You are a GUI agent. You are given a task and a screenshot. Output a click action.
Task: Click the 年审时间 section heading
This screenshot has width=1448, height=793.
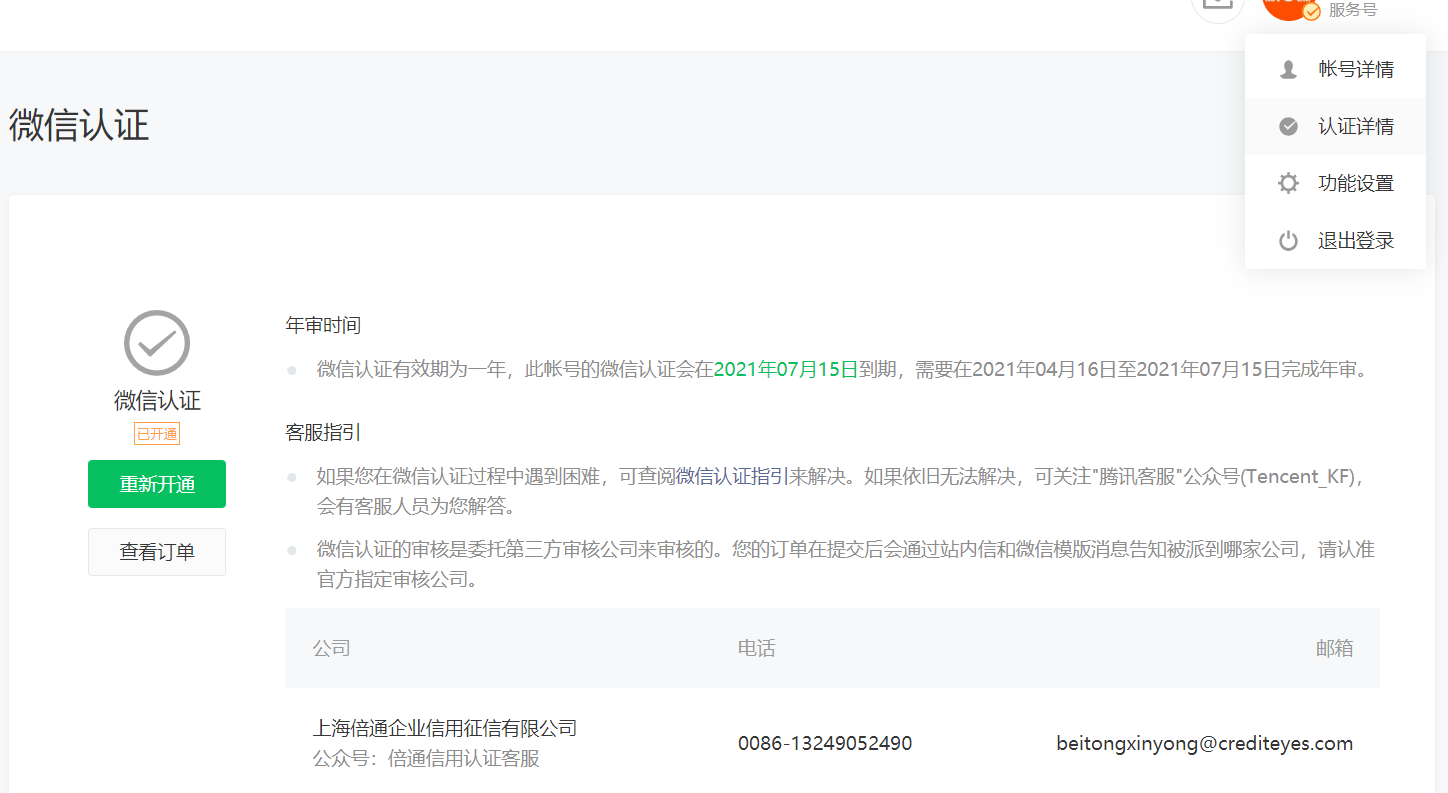[x=323, y=325]
